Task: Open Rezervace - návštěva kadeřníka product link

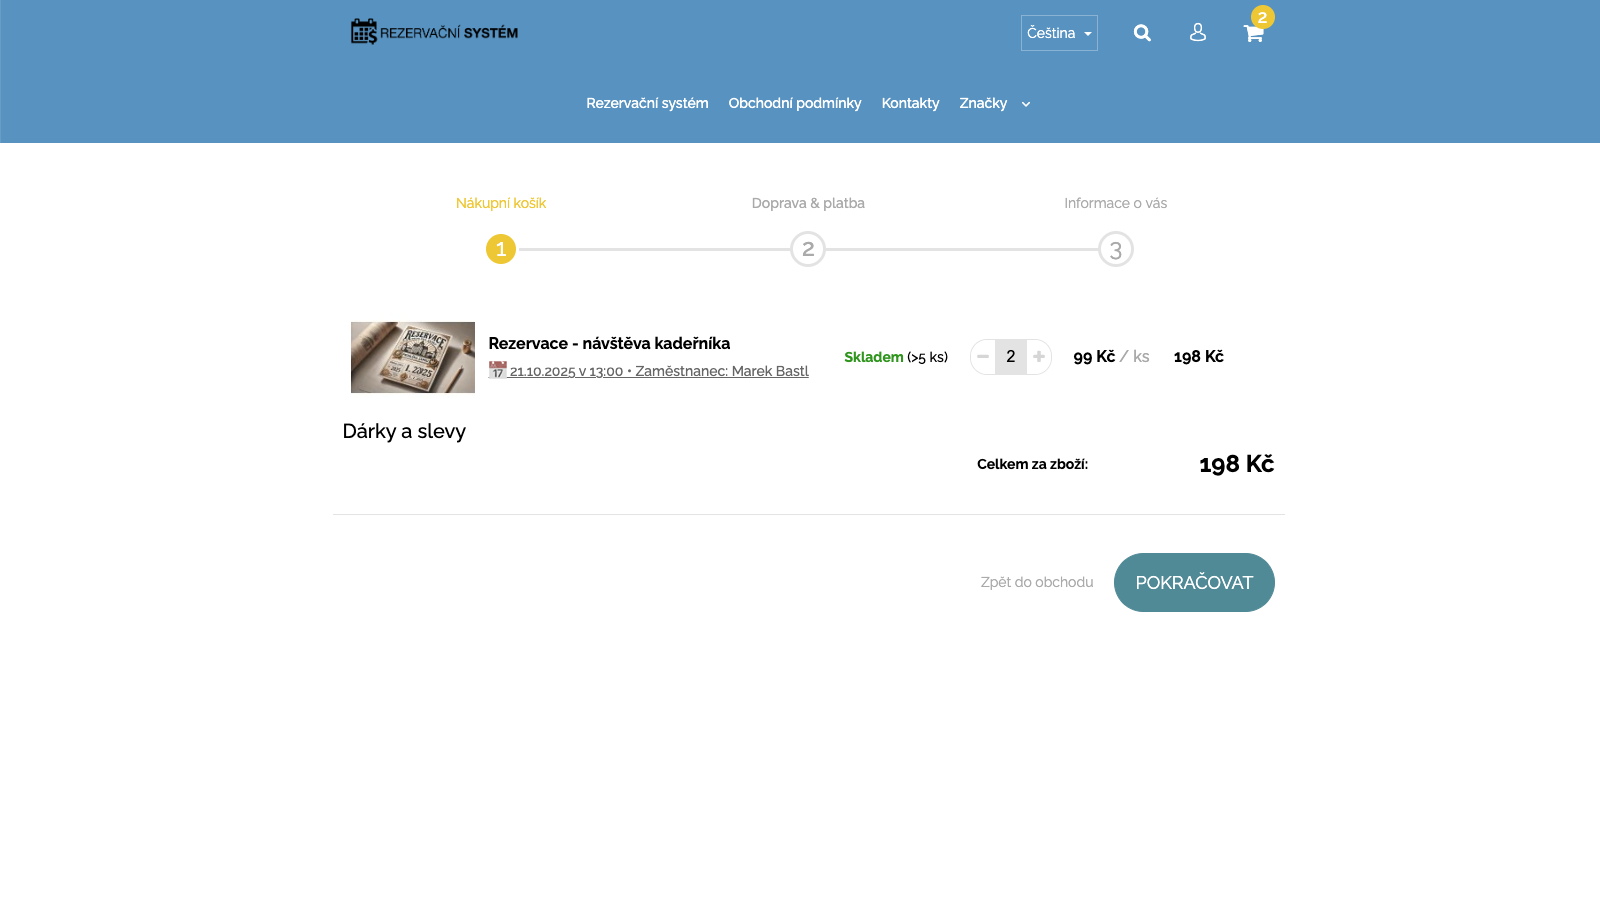Action: (x=609, y=343)
